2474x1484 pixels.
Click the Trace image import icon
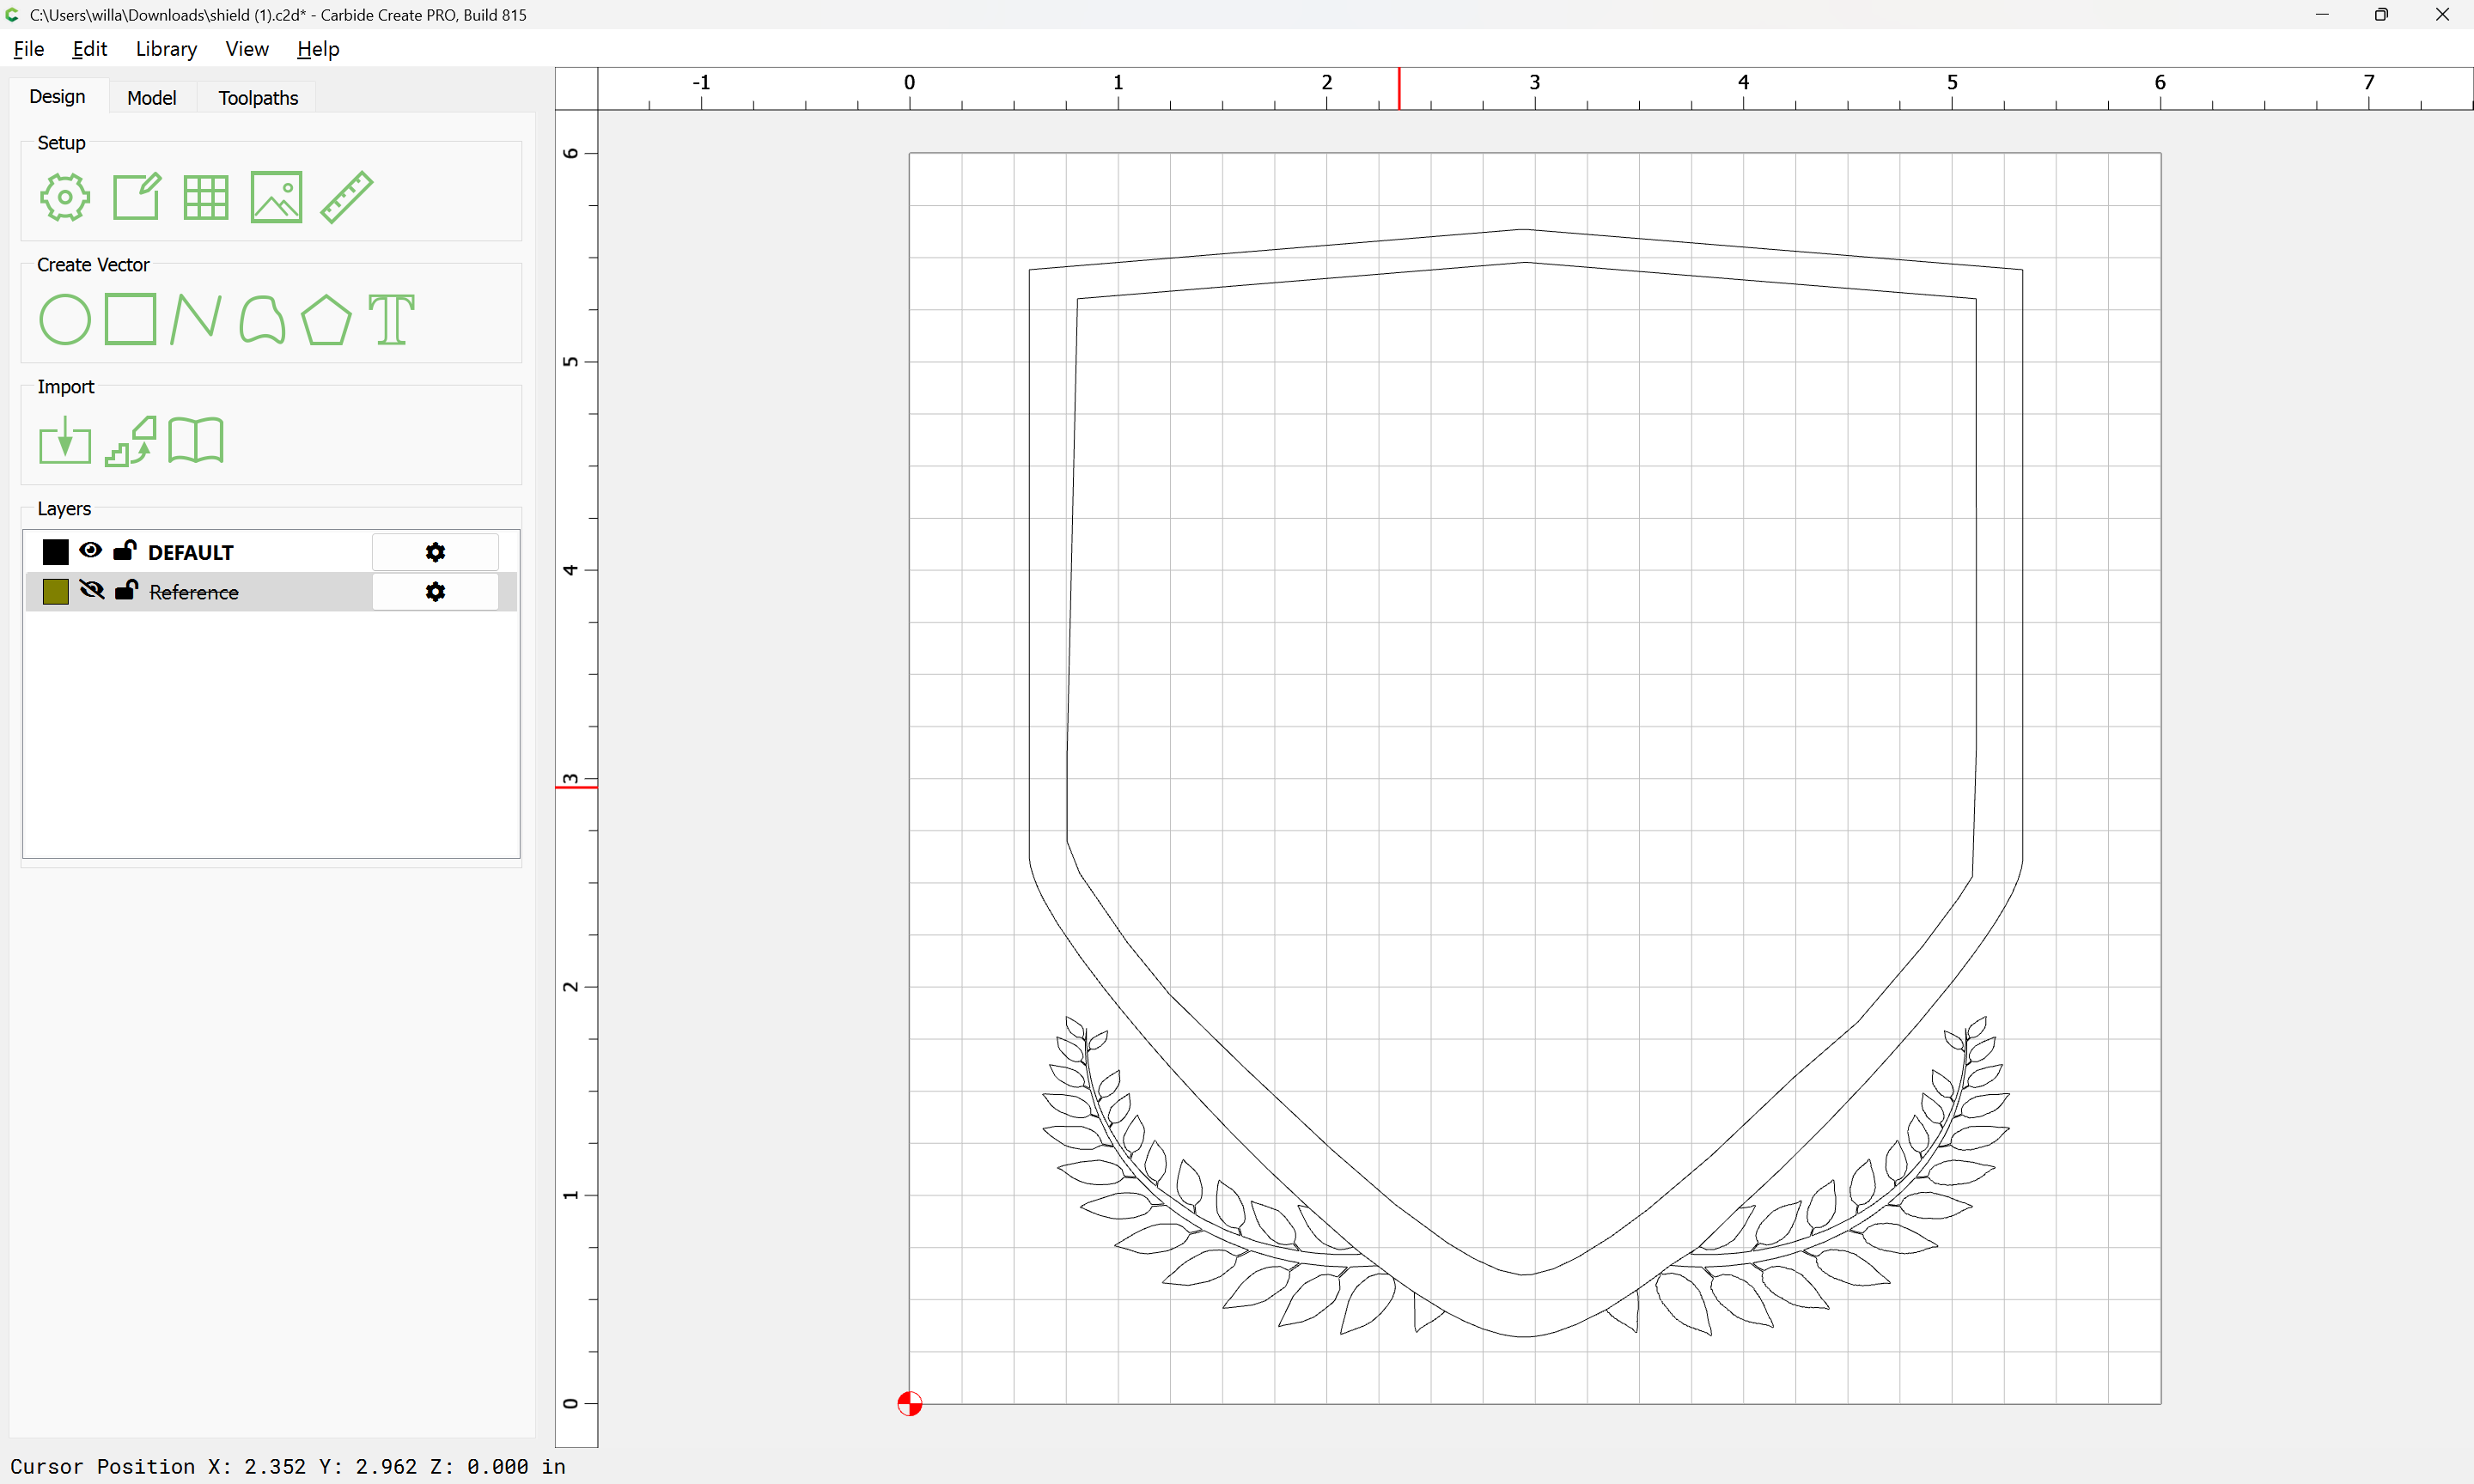click(131, 441)
